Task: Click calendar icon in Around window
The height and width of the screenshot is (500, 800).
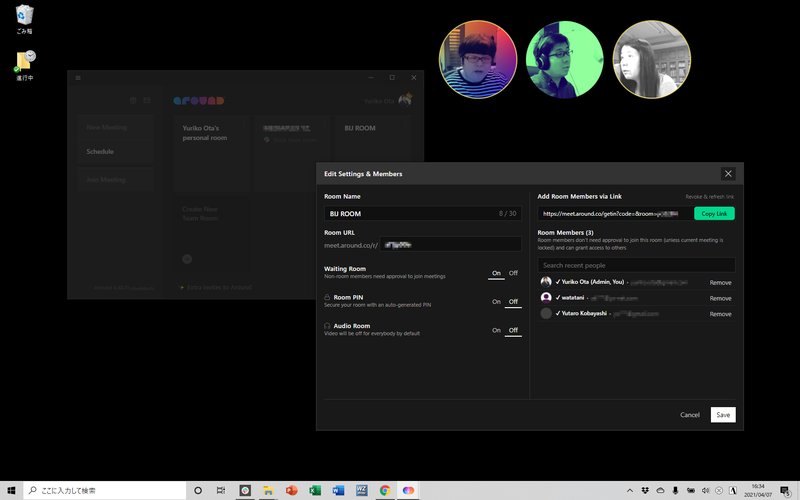Action: pyautogui.click(x=133, y=101)
